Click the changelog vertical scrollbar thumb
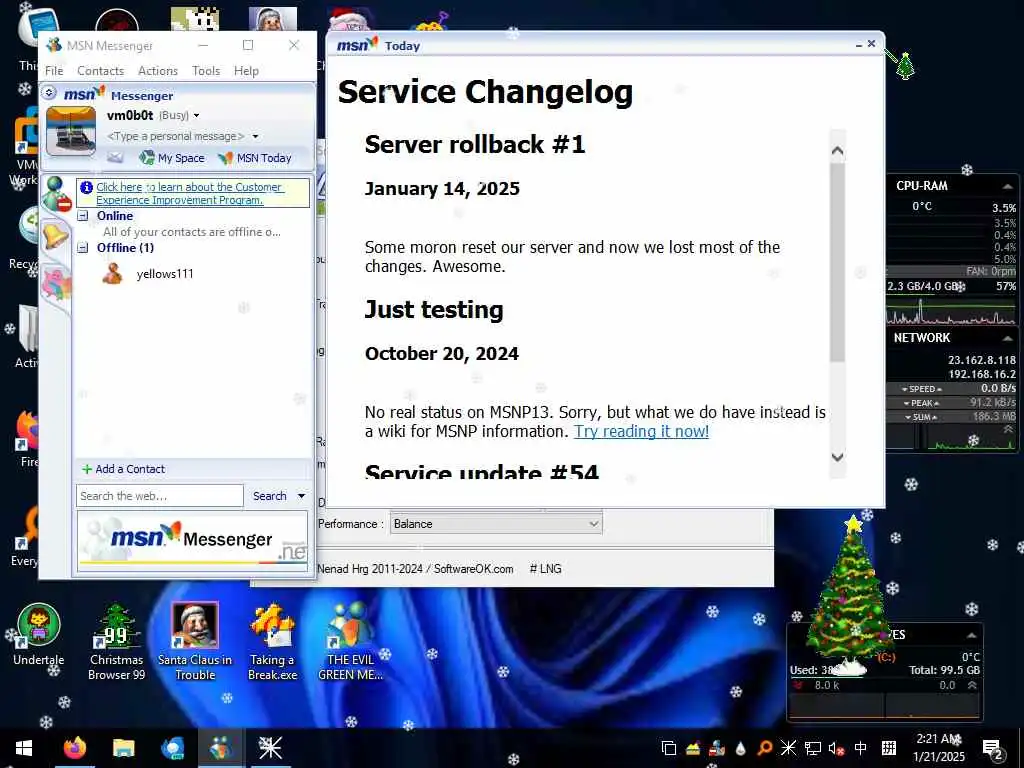1024x768 pixels. 837,261
